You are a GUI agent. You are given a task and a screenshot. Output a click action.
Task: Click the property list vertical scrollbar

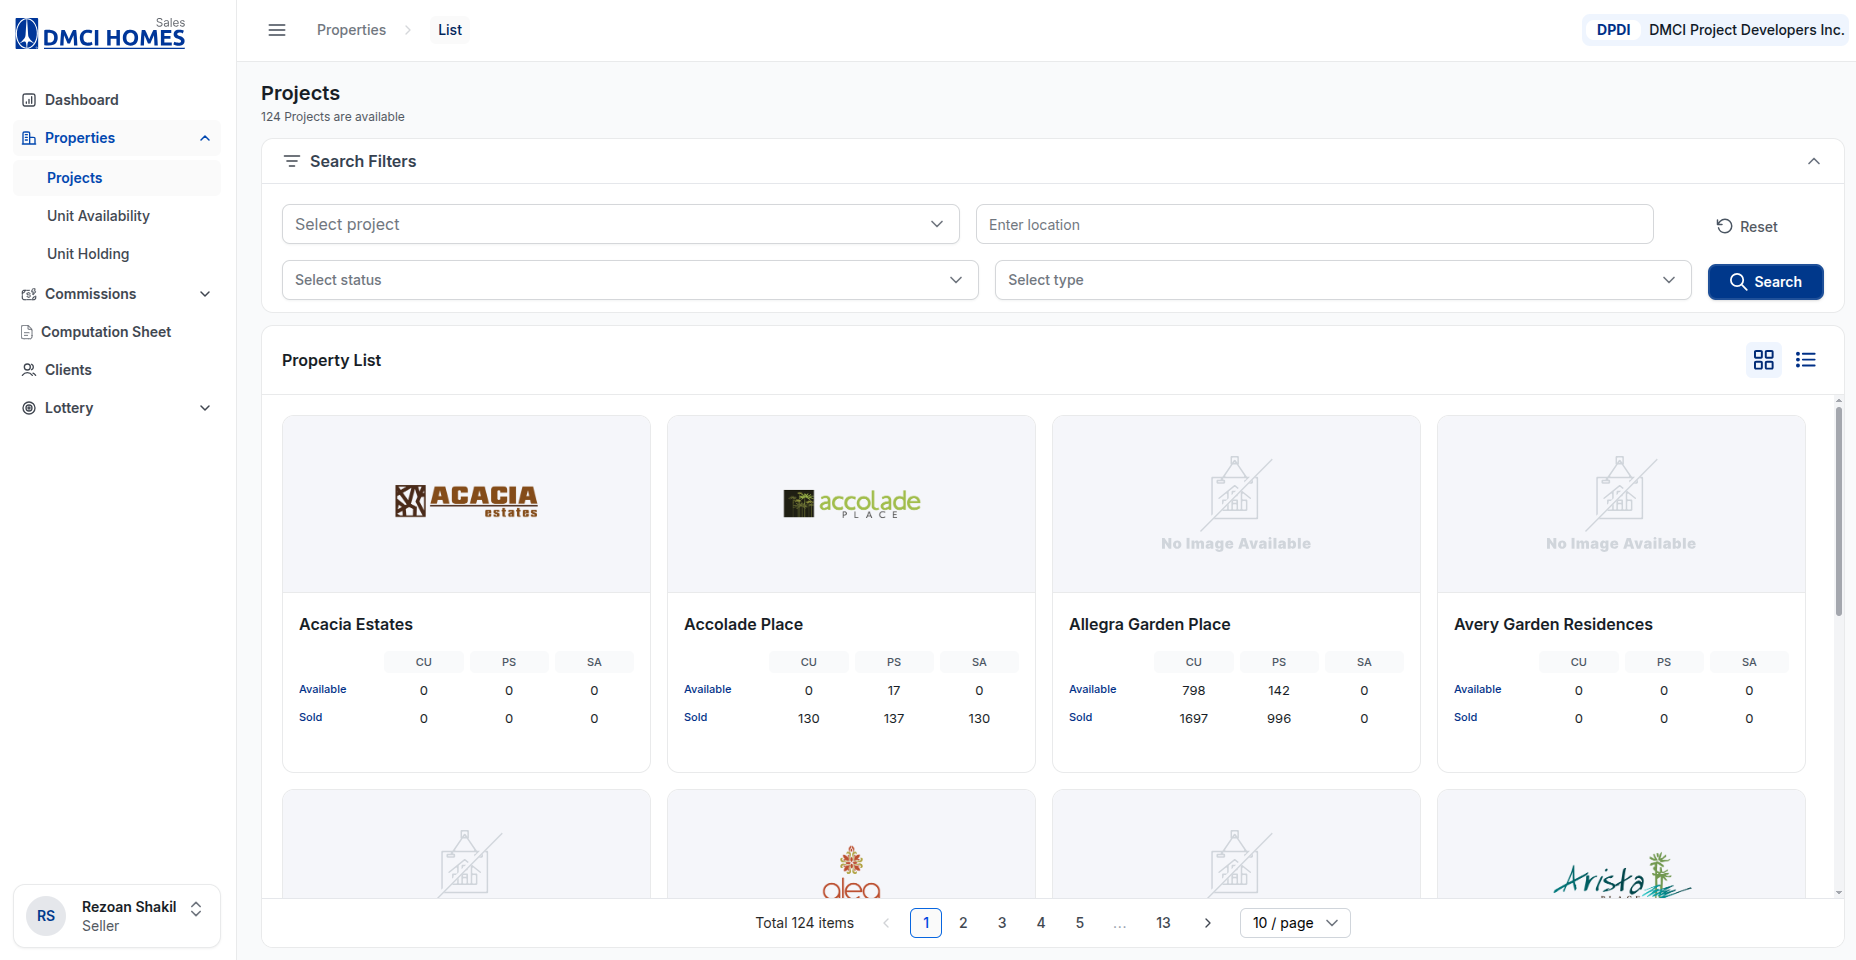point(1839,510)
